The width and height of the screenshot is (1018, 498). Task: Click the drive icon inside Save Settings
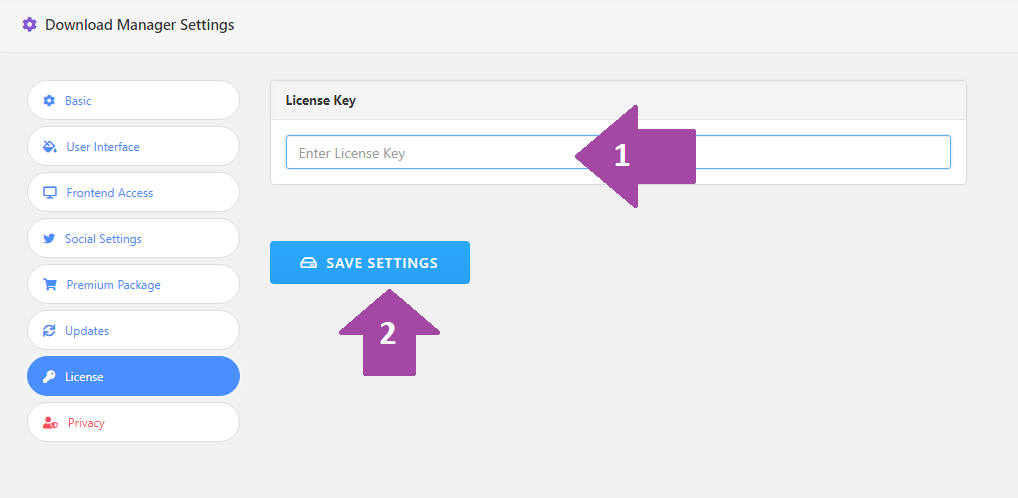coord(308,263)
